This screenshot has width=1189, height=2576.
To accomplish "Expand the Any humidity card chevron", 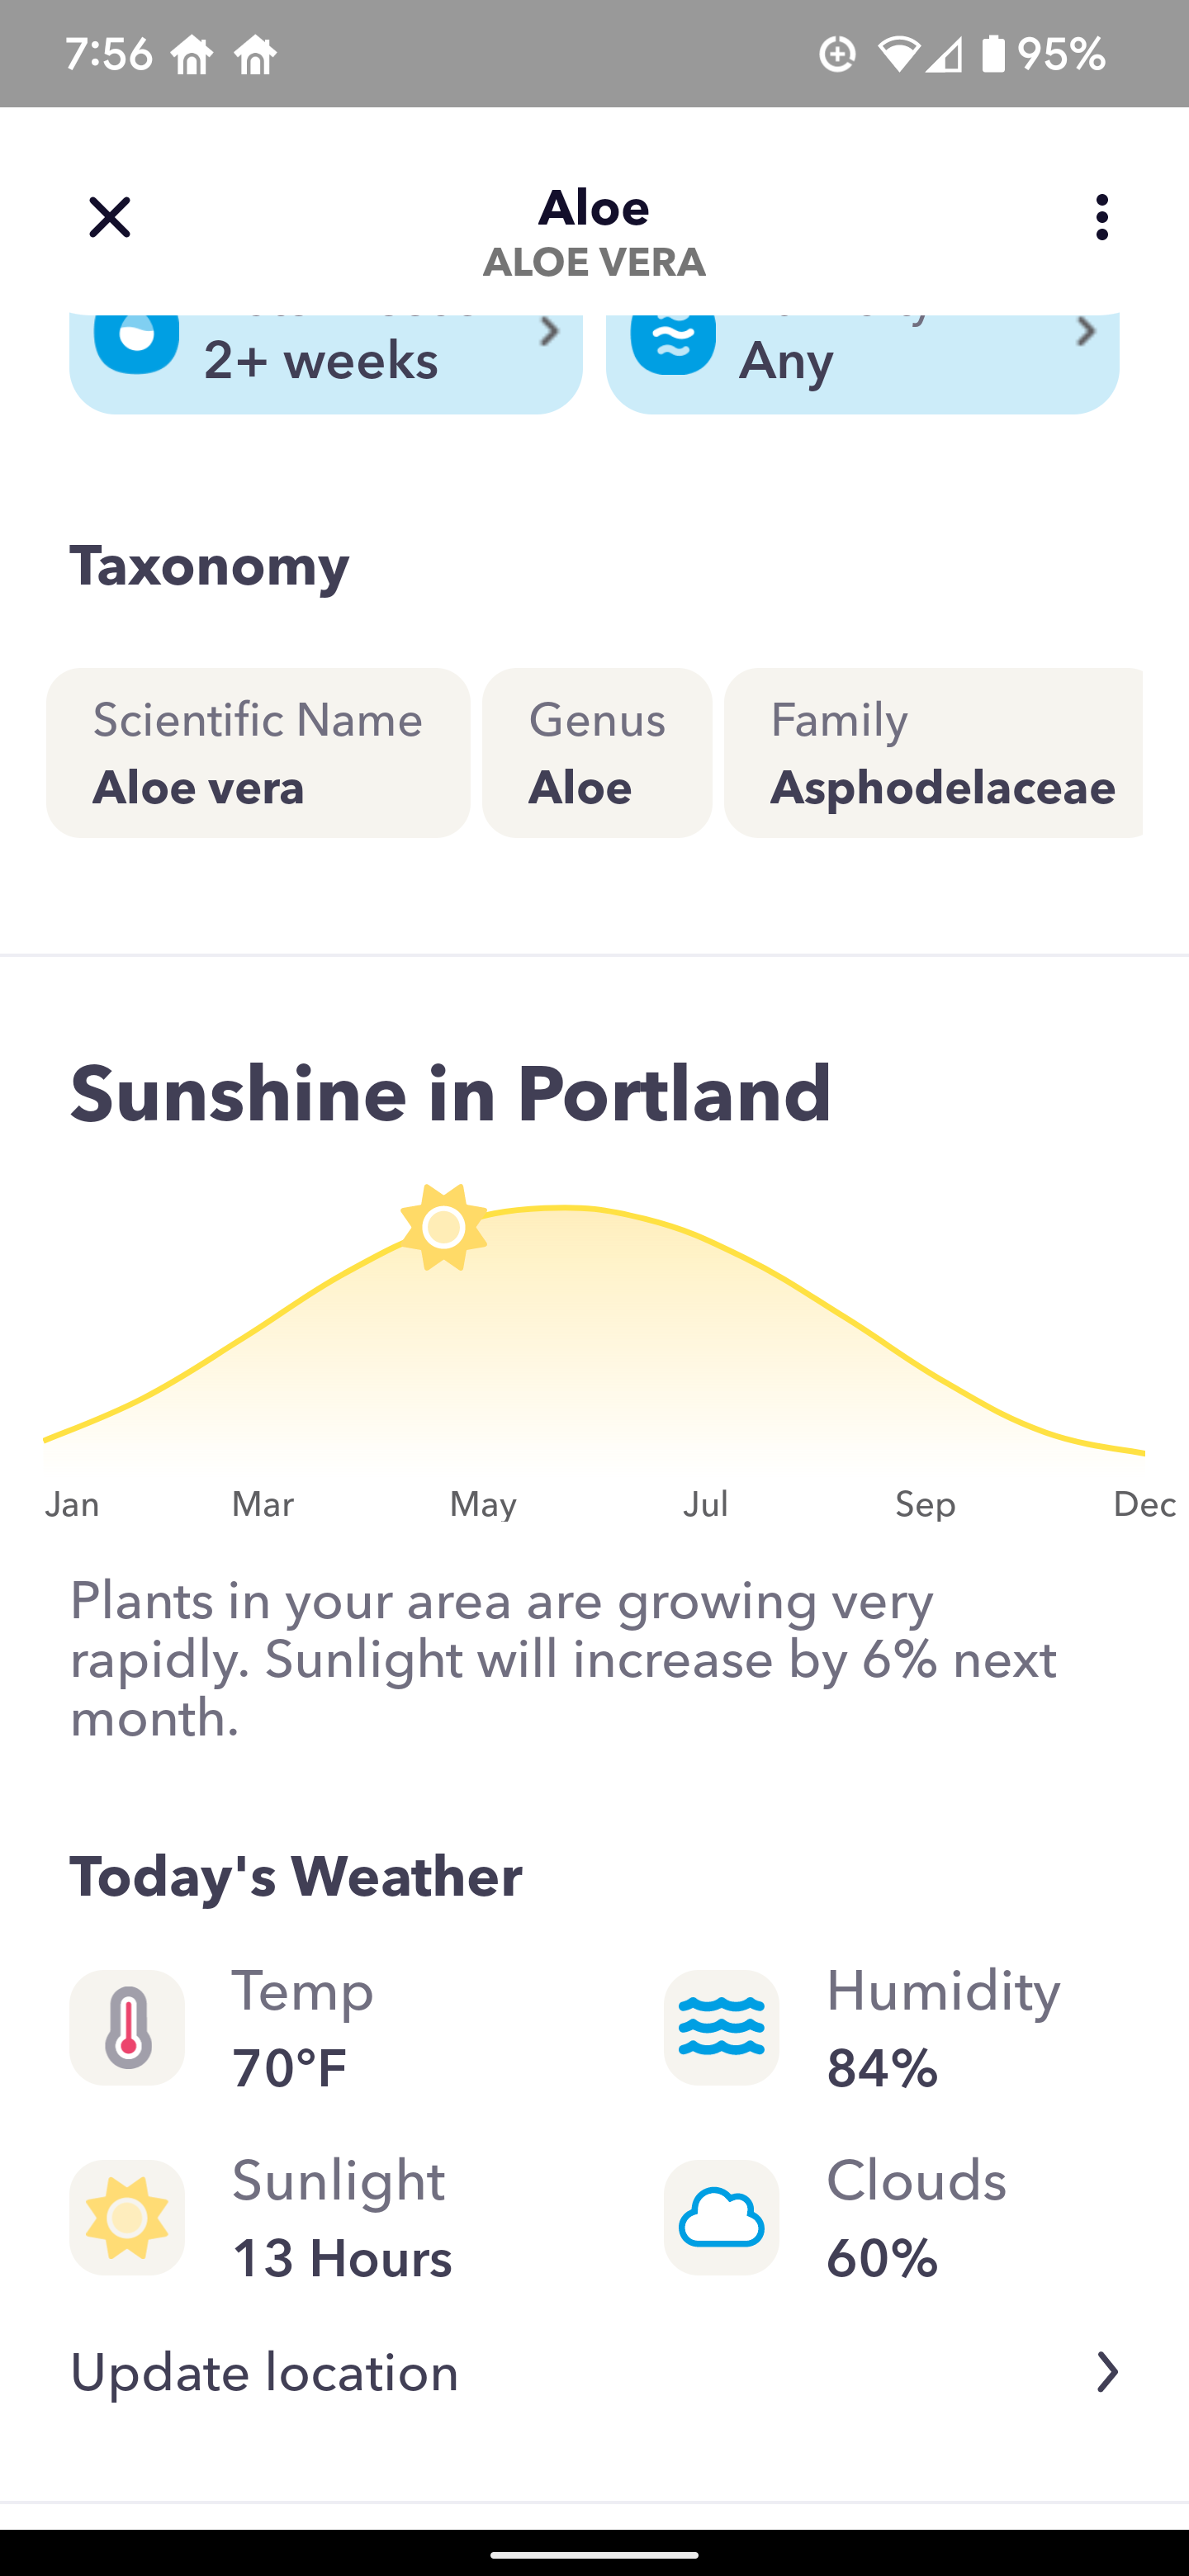I will click(1085, 332).
